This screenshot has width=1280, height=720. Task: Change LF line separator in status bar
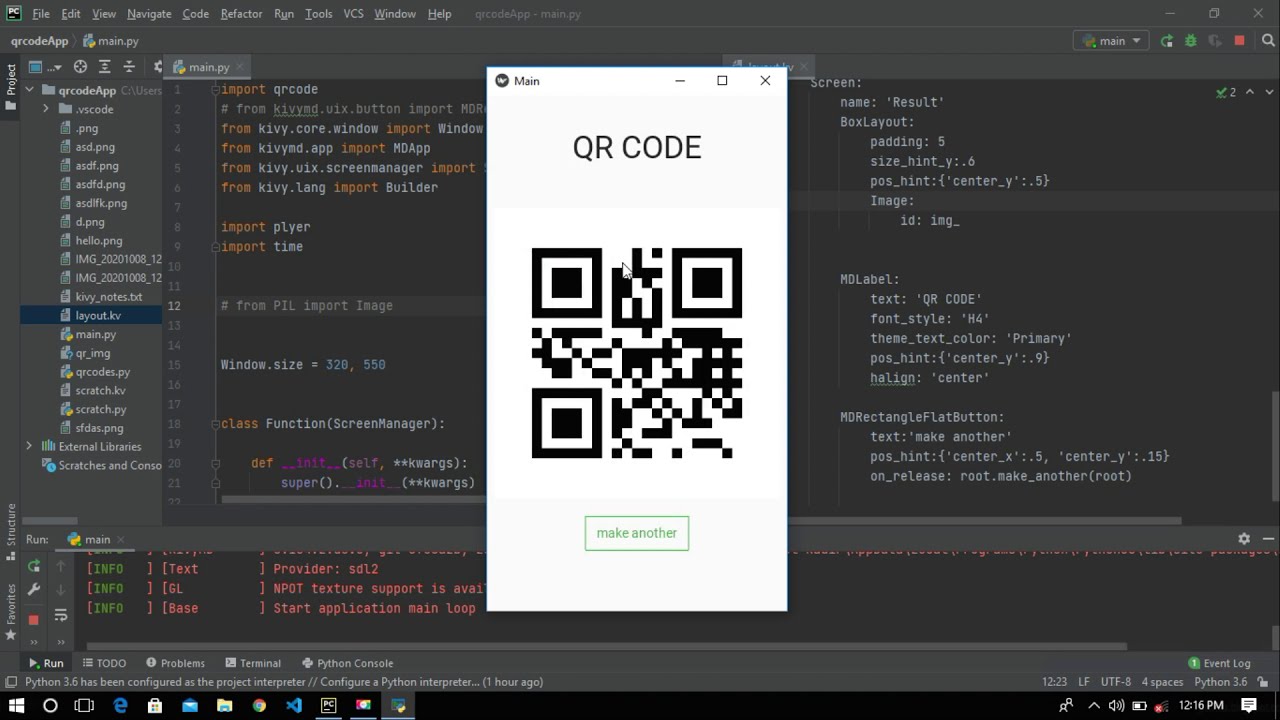pos(1084,682)
